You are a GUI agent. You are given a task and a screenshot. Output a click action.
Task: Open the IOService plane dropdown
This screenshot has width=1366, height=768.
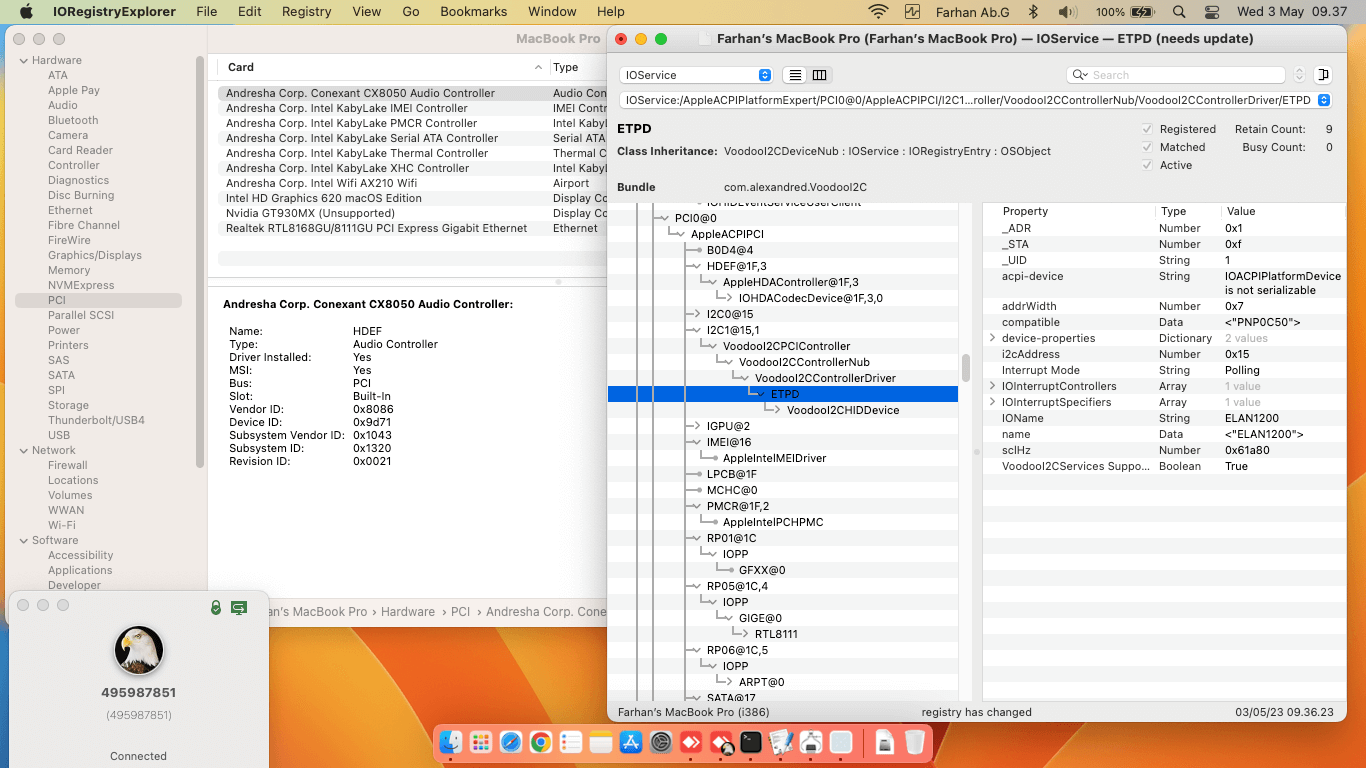696,75
